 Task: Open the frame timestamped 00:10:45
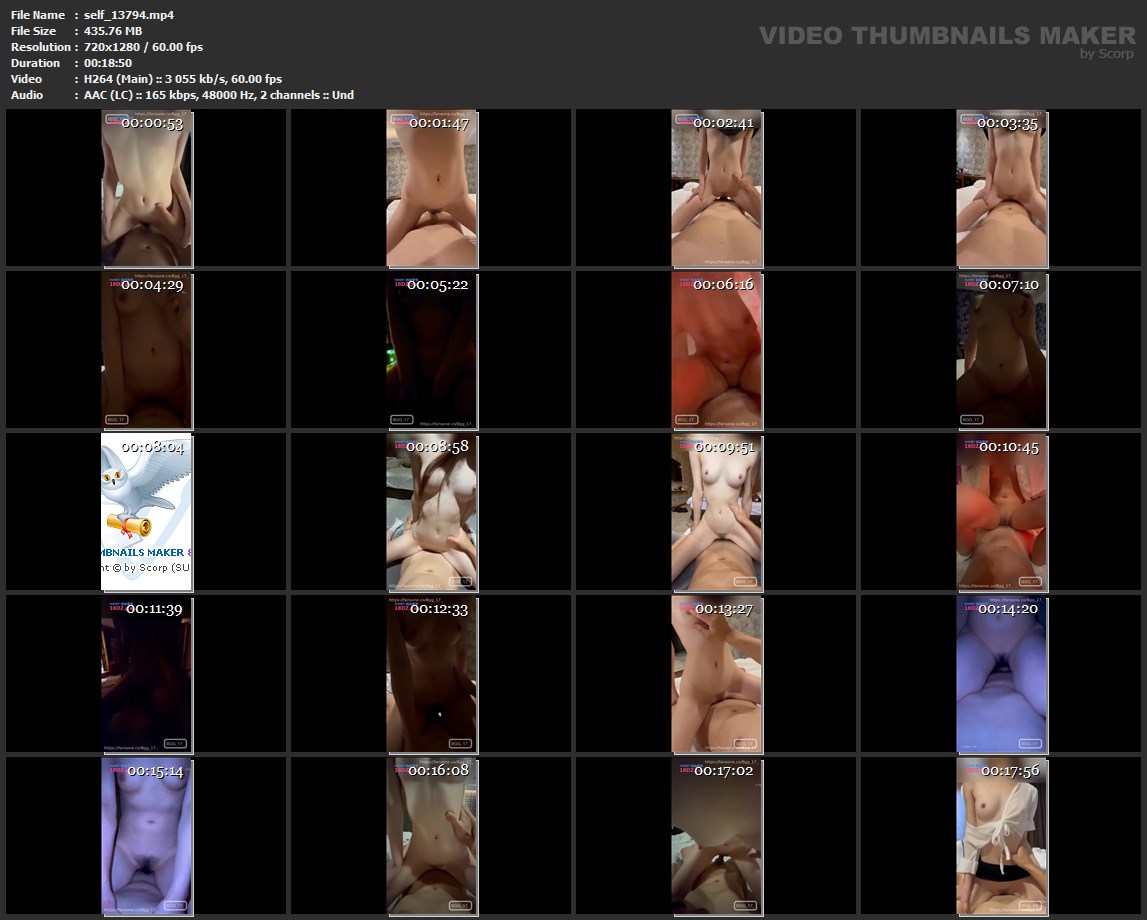(1001, 512)
